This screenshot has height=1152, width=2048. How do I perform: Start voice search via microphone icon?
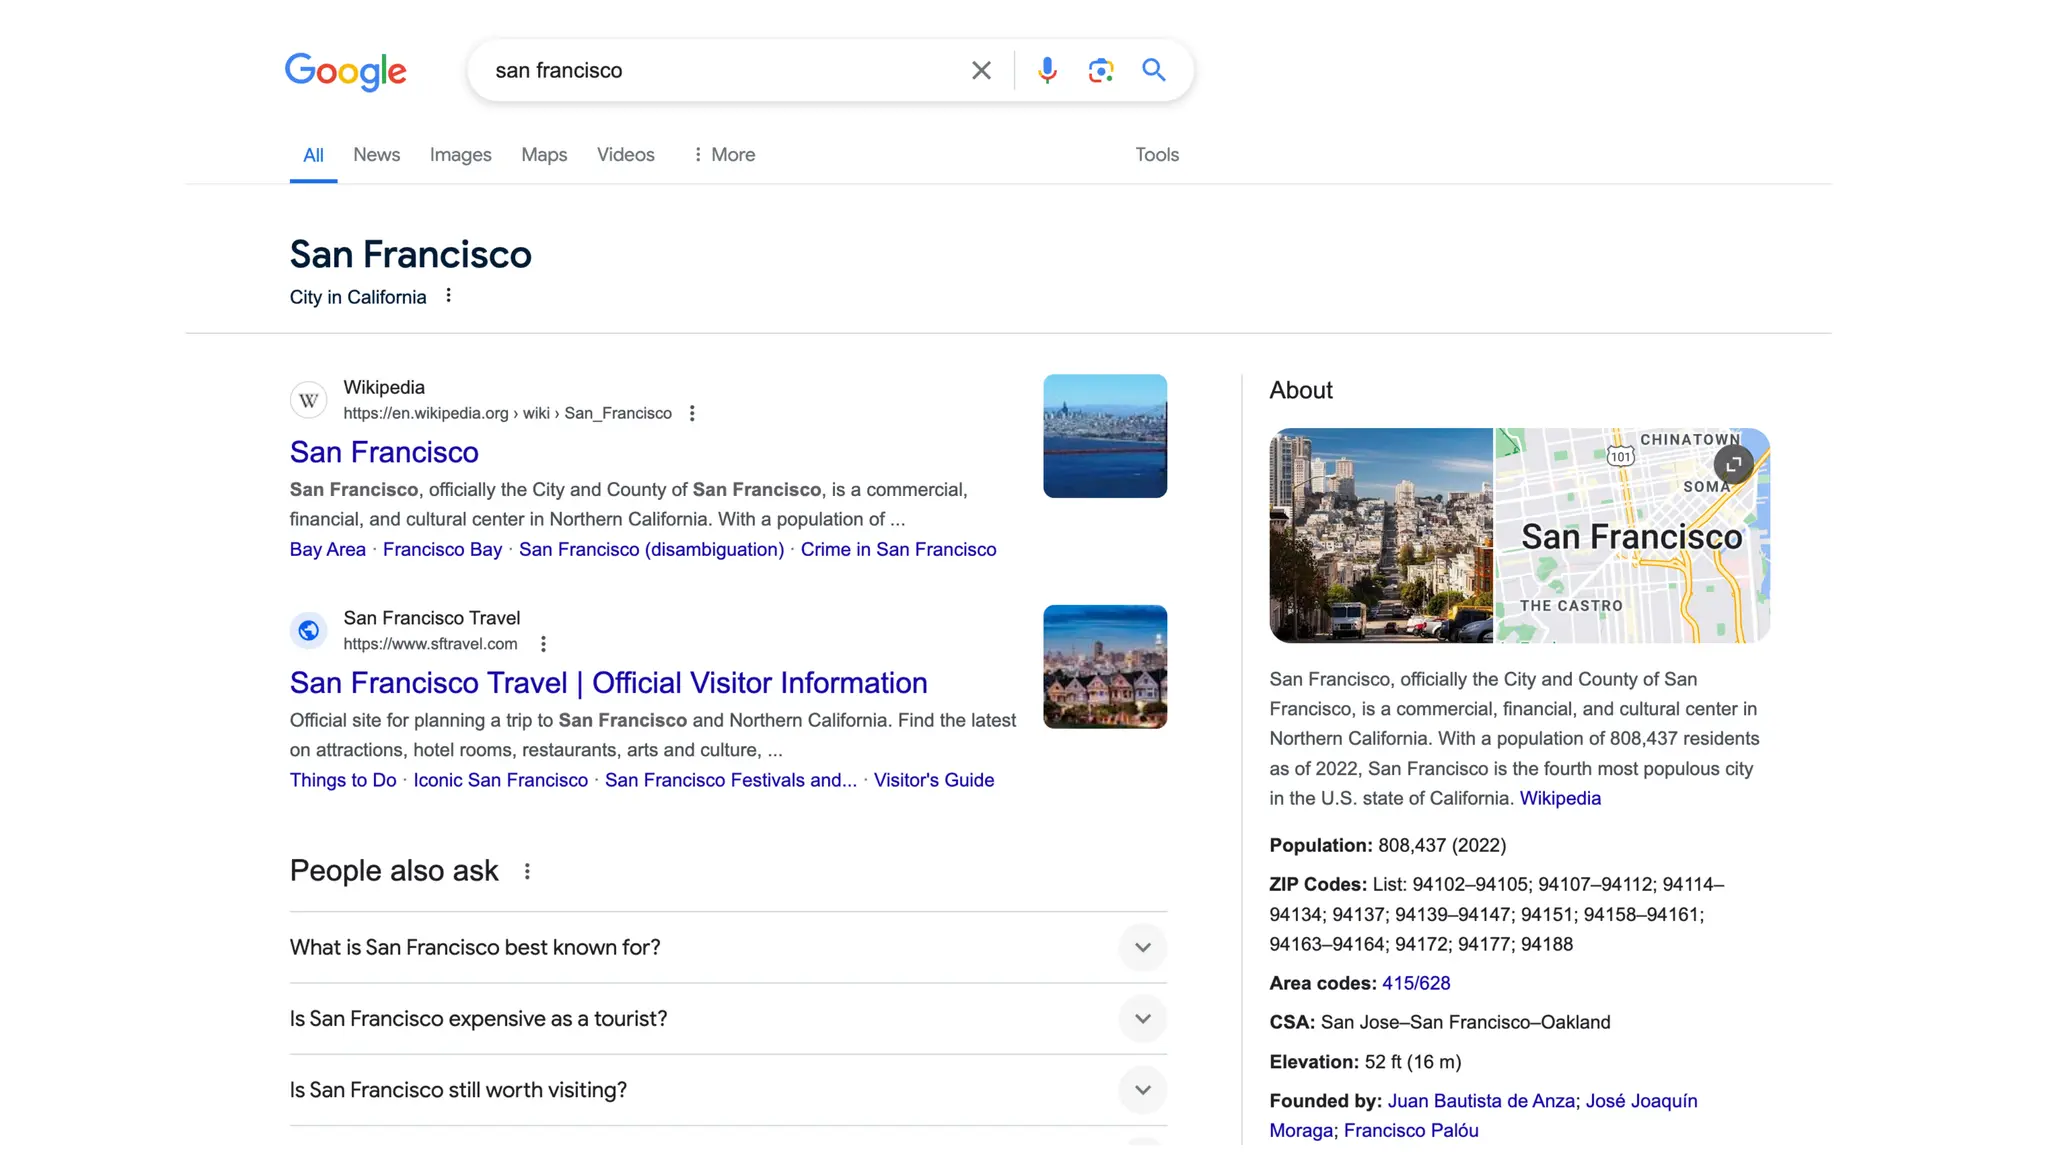coord(1047,70)
